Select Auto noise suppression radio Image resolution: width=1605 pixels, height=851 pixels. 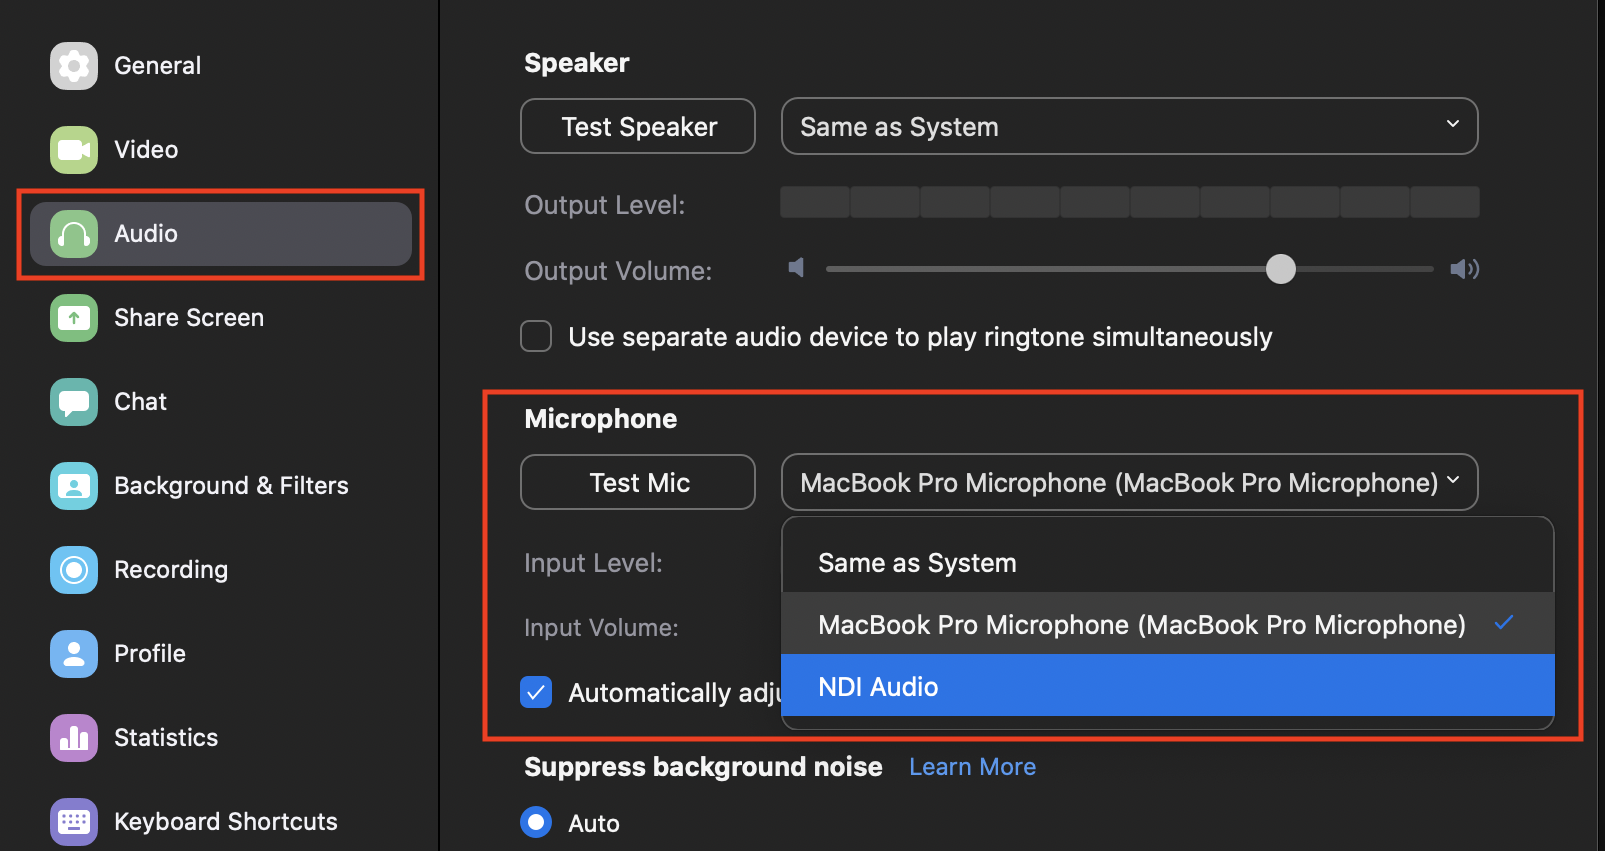pyautogui.click(x=536, y=822)
